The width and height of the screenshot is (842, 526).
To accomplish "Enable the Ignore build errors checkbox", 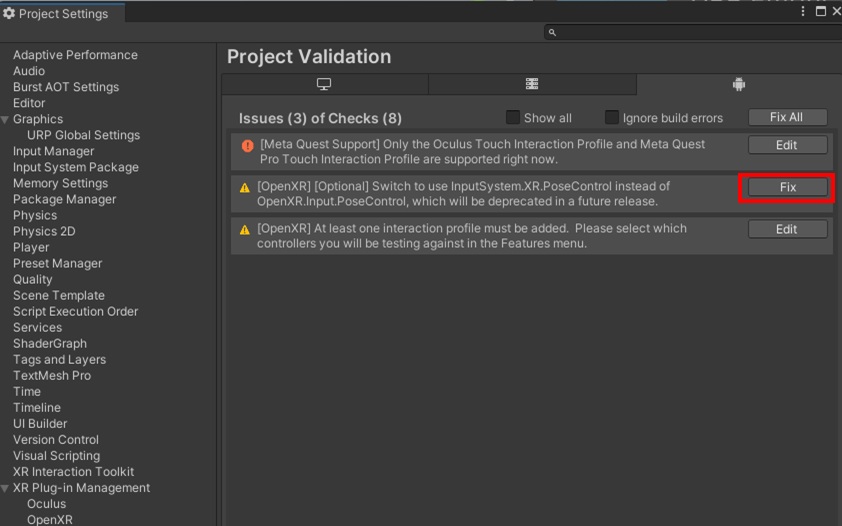I will pyautogui.click(x=612, y=118).
